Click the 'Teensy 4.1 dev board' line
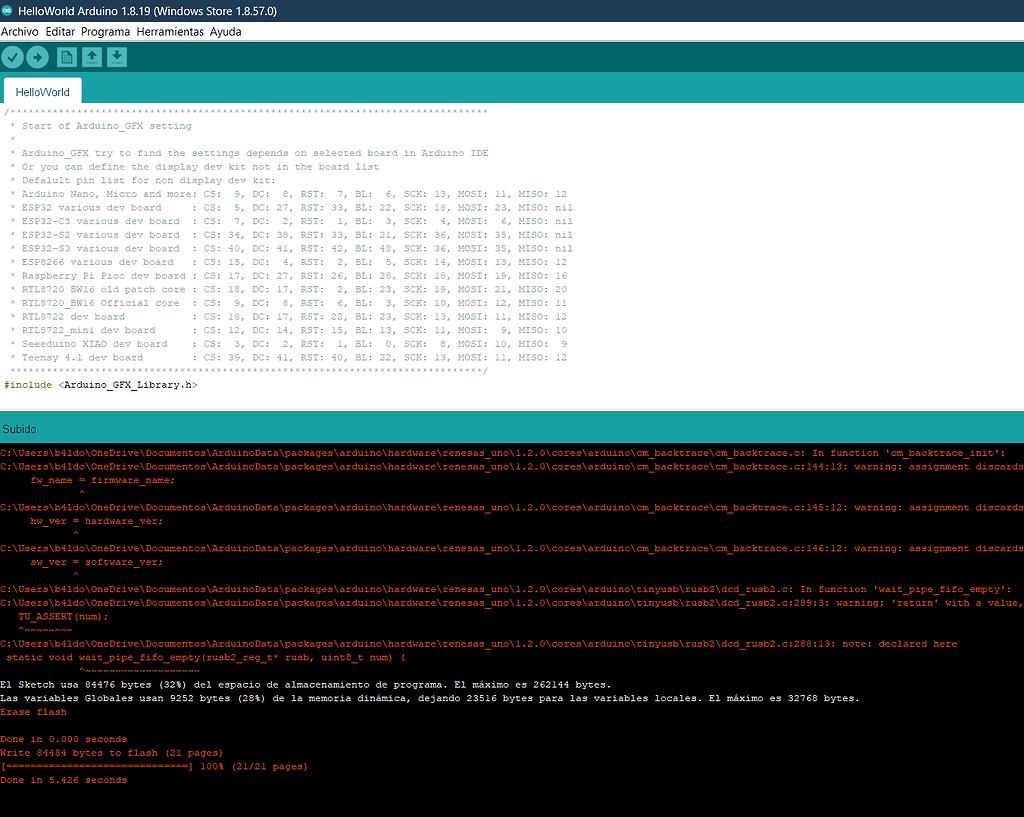 tap(289, 358)
